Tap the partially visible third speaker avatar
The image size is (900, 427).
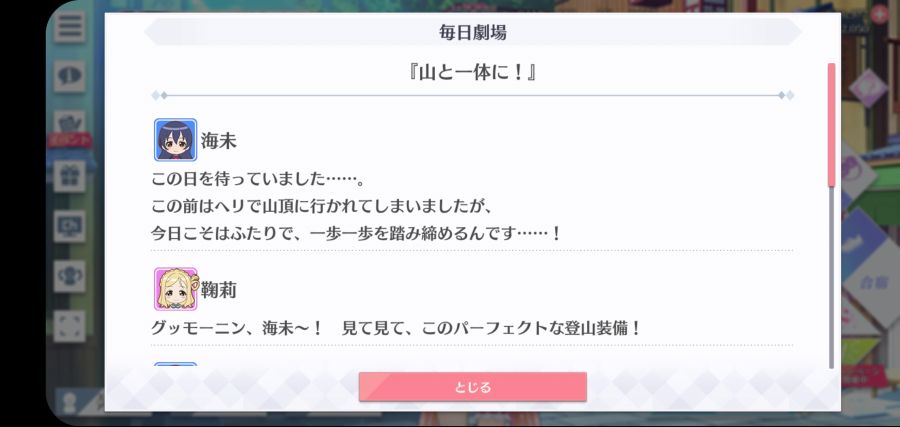[176, 364]
